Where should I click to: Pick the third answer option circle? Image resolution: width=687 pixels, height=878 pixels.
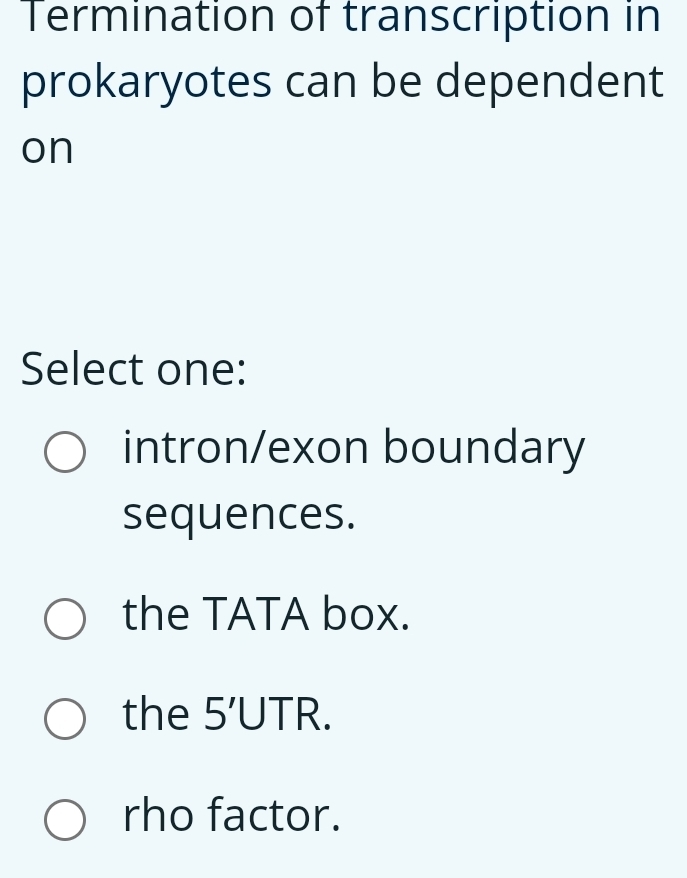point(64,718)
